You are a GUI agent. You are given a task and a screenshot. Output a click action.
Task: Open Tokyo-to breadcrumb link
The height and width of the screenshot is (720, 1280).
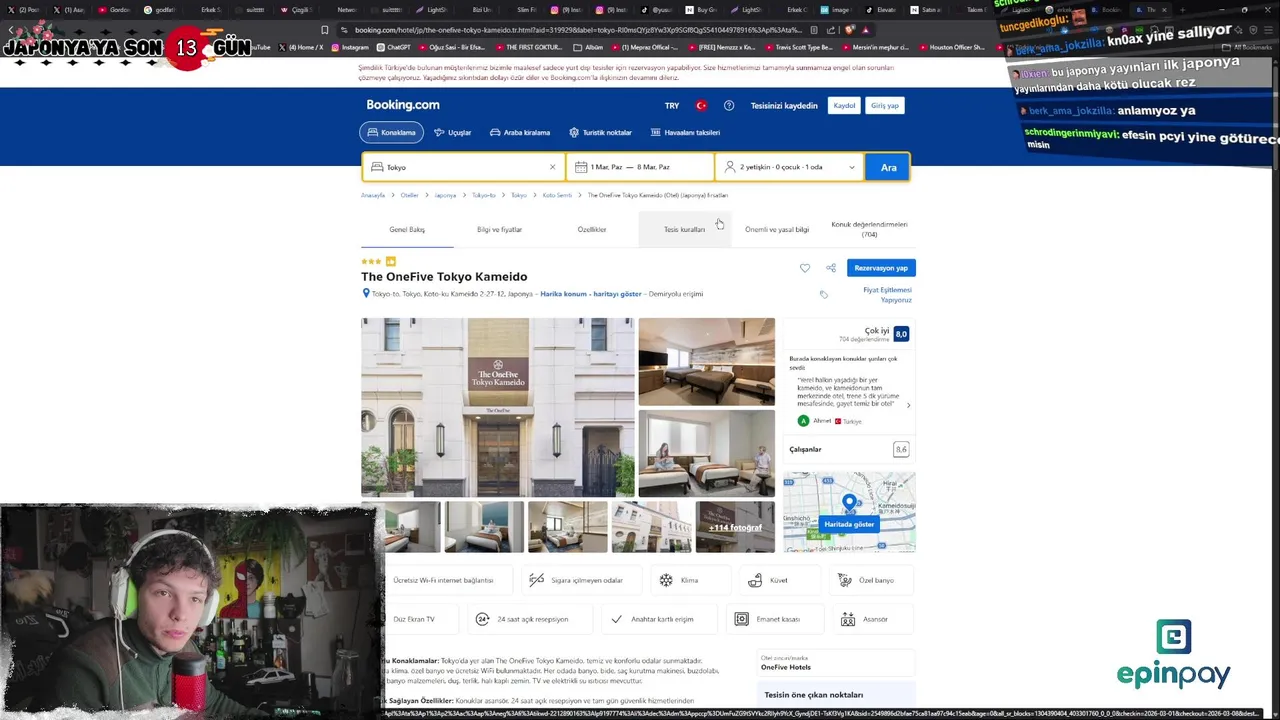(x=483, y=195)
